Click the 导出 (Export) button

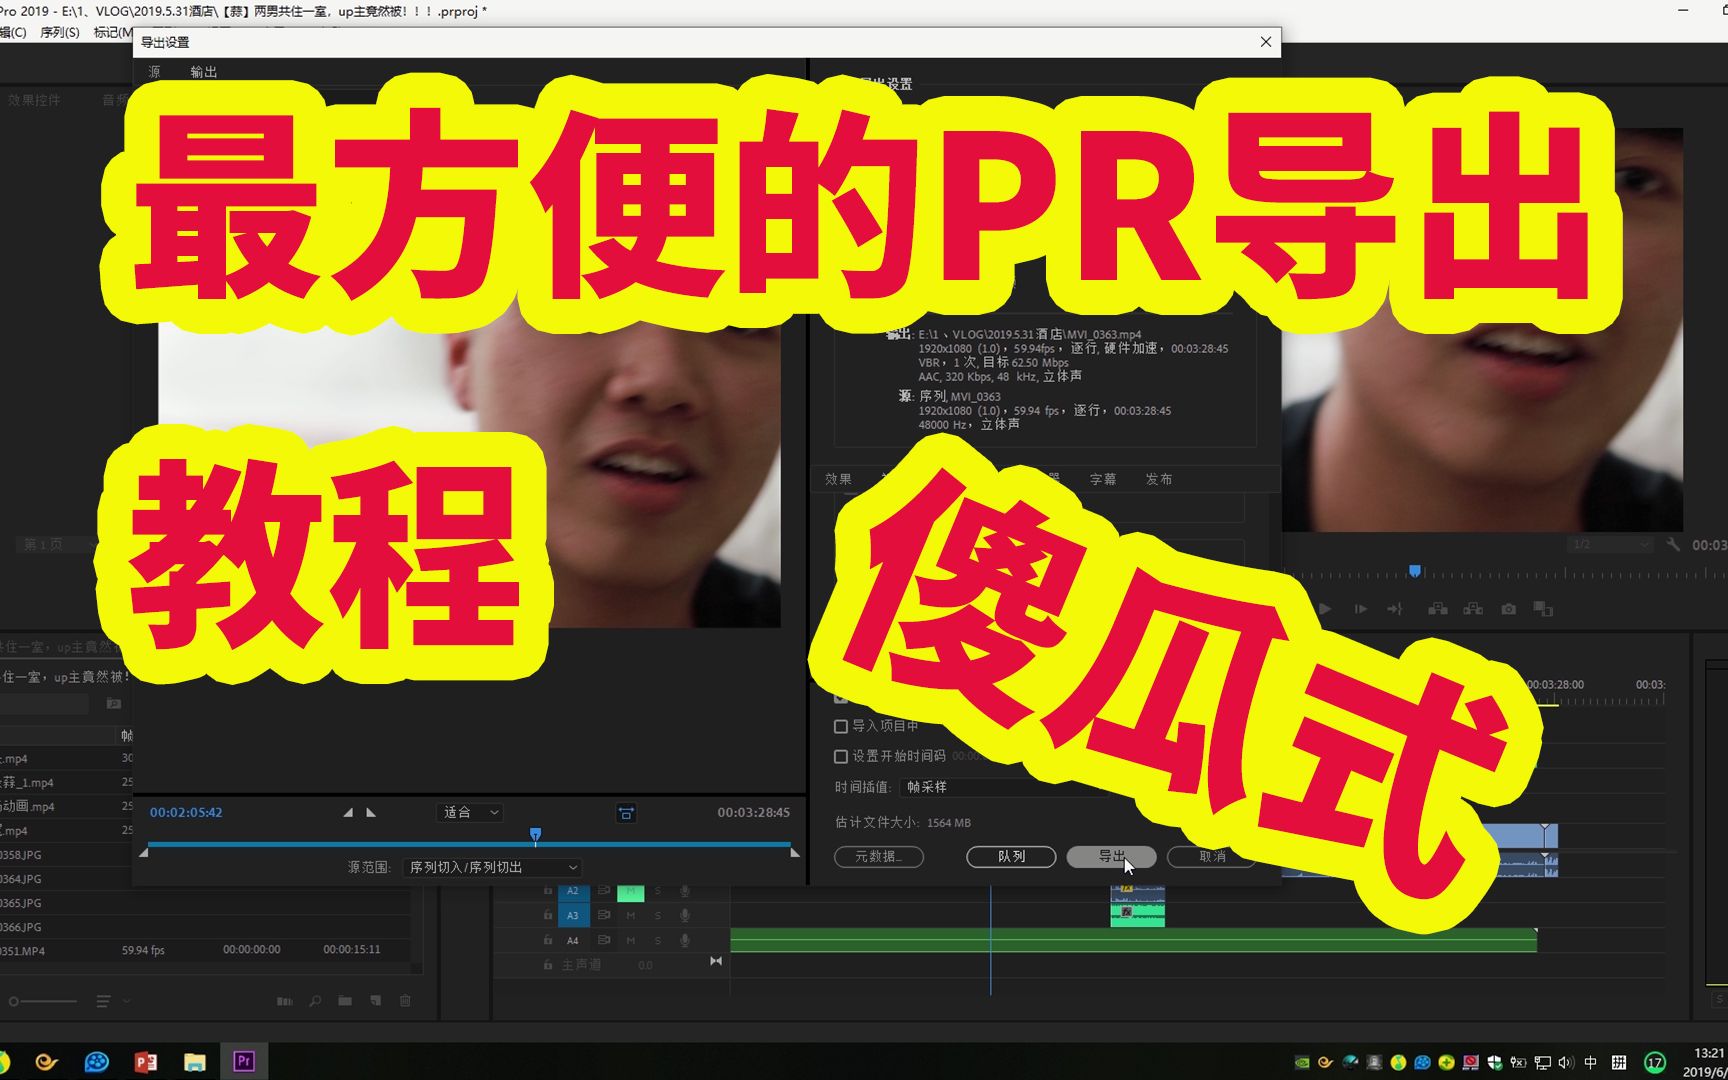(1111, 856)
